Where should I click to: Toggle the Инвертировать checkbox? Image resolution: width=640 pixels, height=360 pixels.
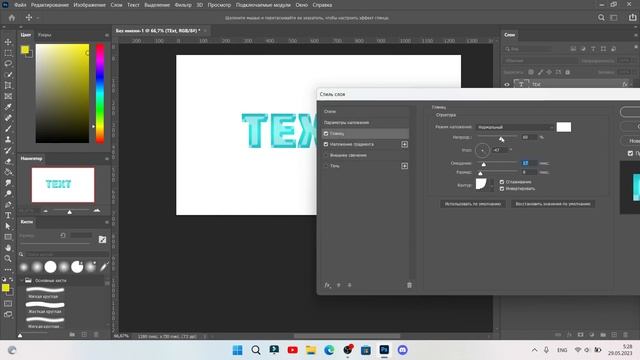click(502, 189)
